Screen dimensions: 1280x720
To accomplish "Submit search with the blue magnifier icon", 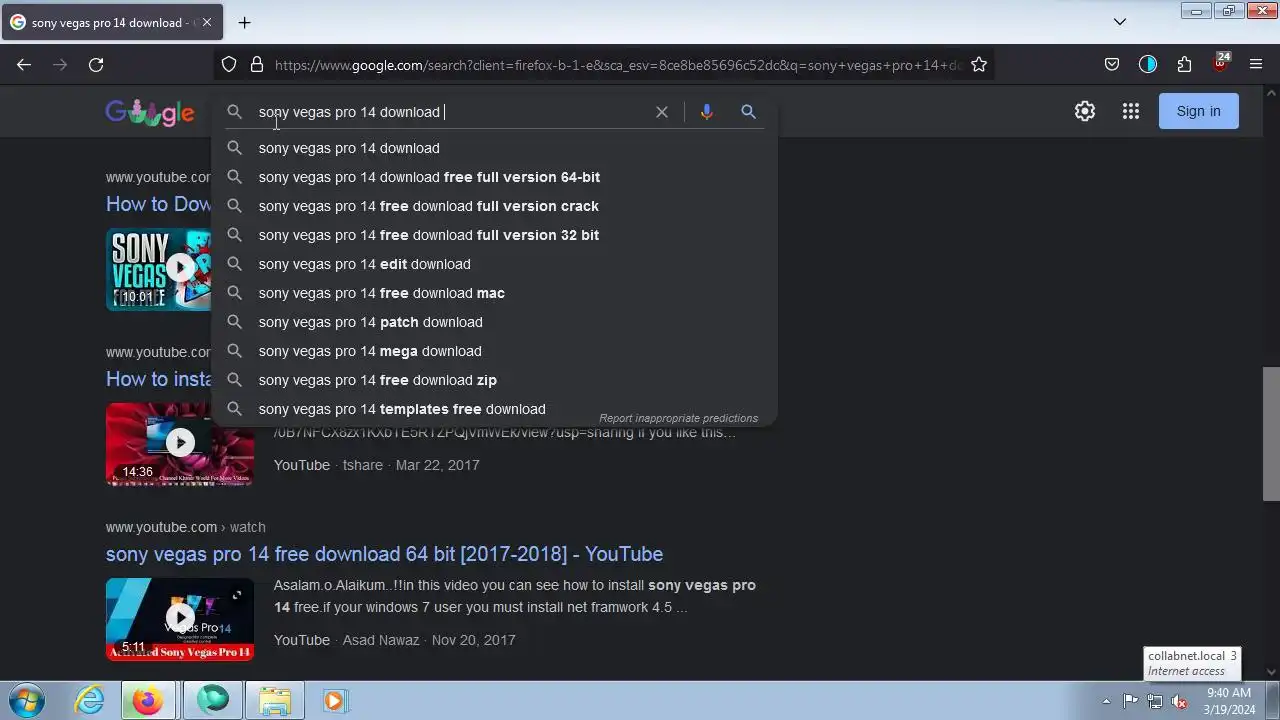I will tap(748, 112).
